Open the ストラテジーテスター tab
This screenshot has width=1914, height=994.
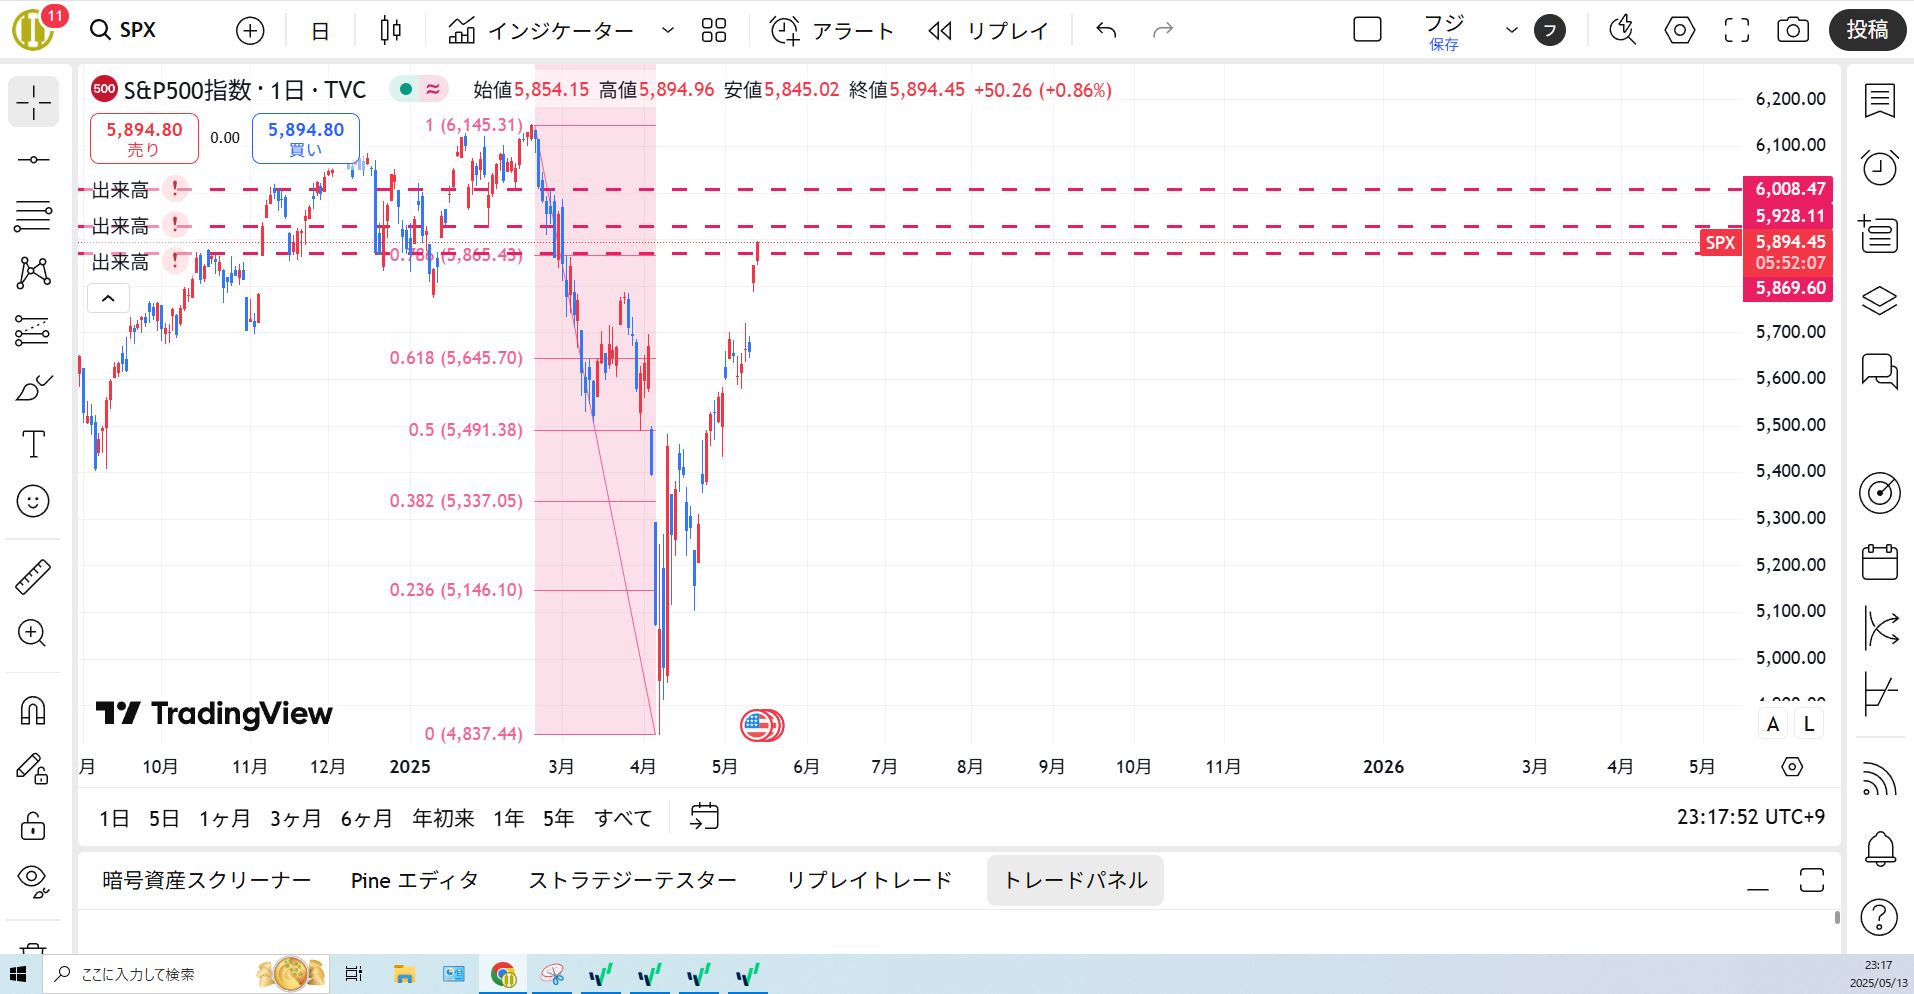point(632,880)
